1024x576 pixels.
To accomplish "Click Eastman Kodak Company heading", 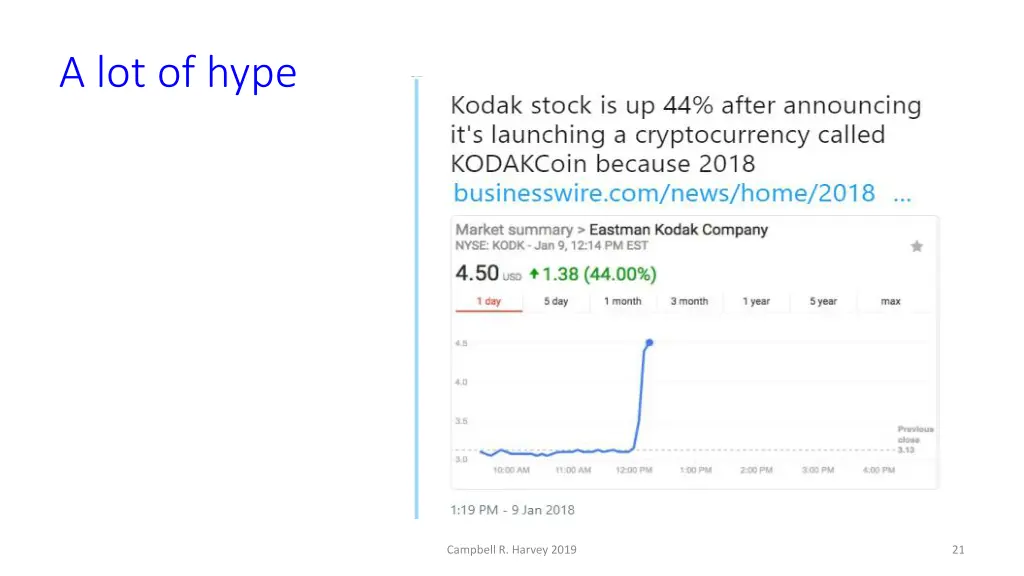I will pos(679,230).
